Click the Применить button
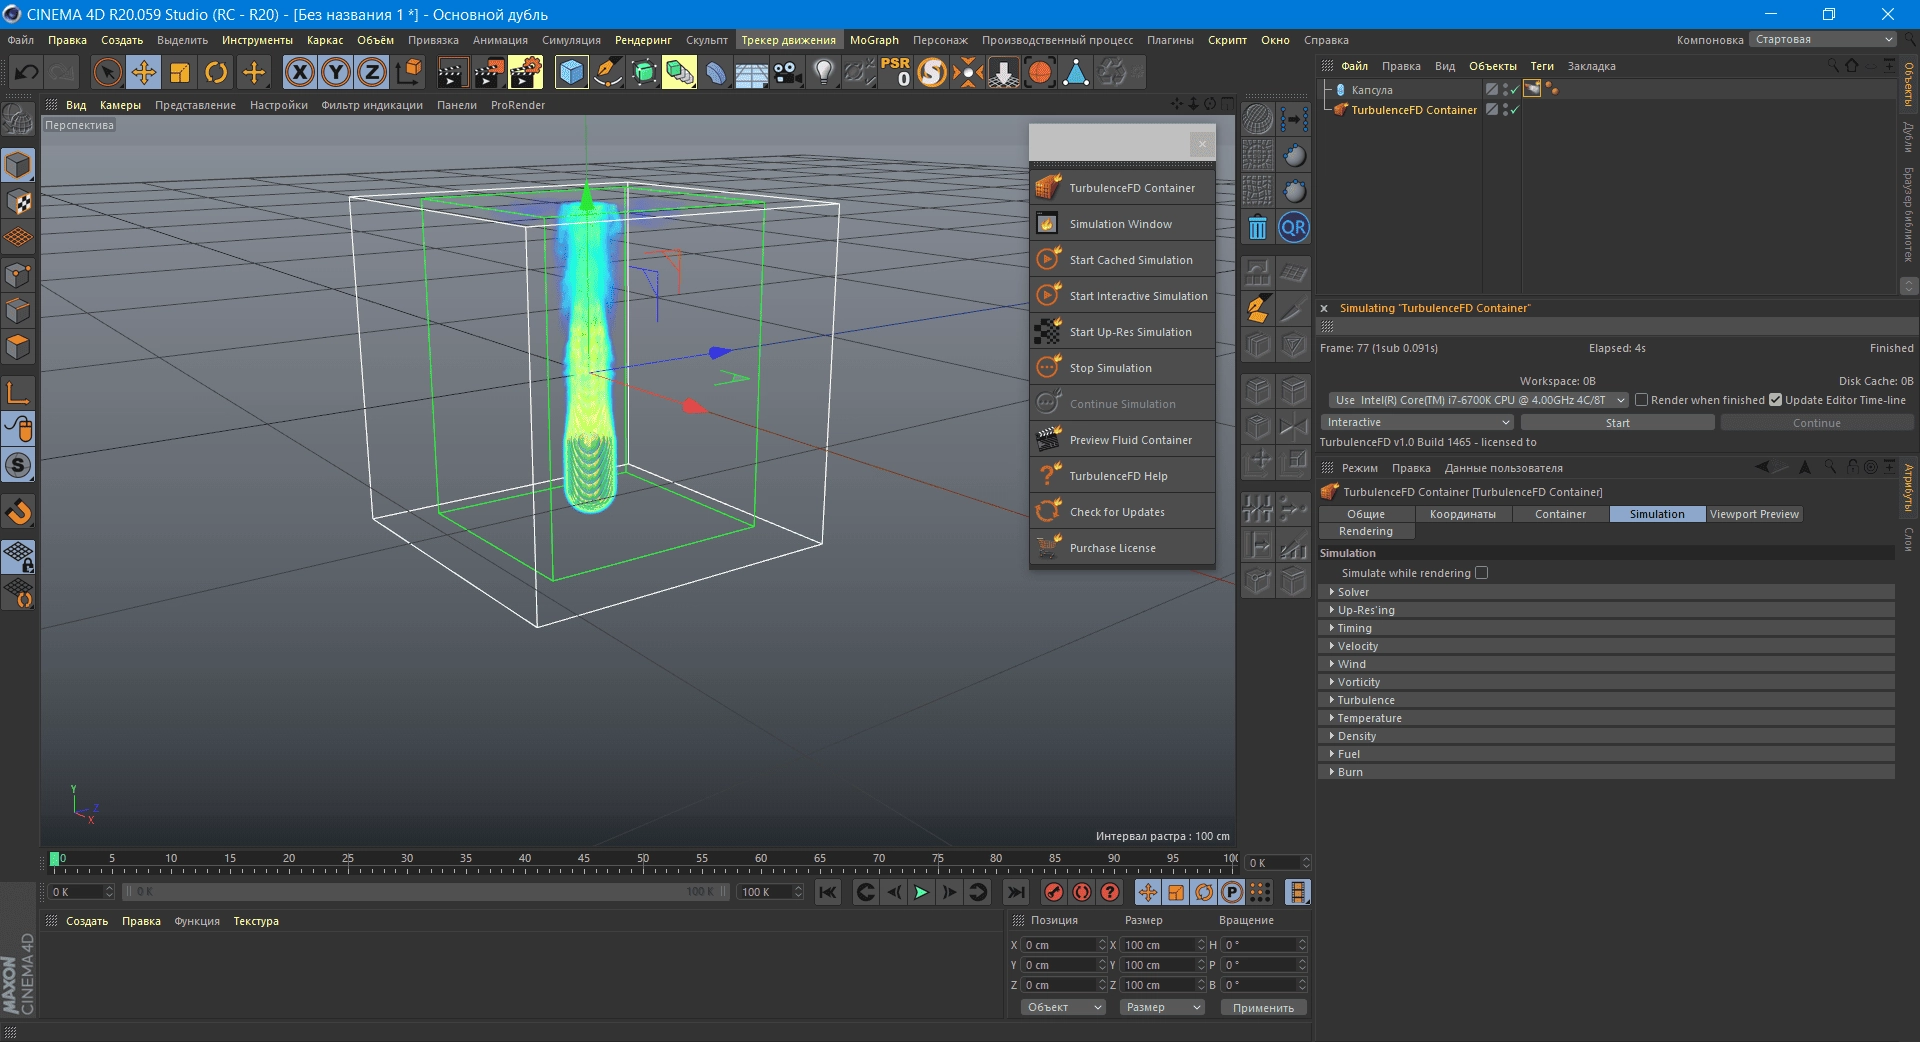 [x=1263, y=1008]
